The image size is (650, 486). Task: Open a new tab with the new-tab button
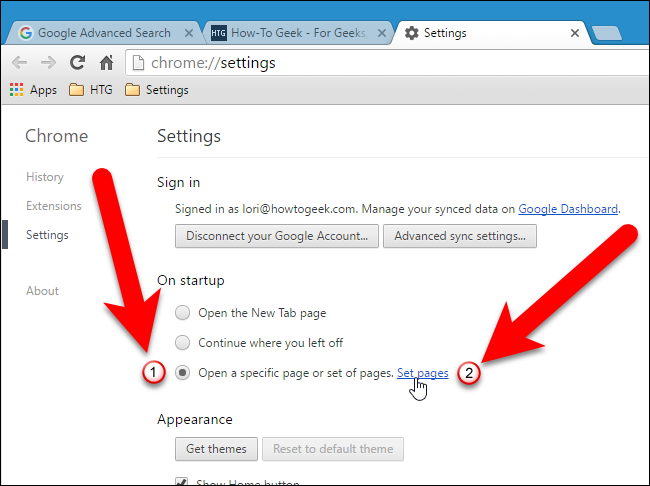click(x=606, y=33)
